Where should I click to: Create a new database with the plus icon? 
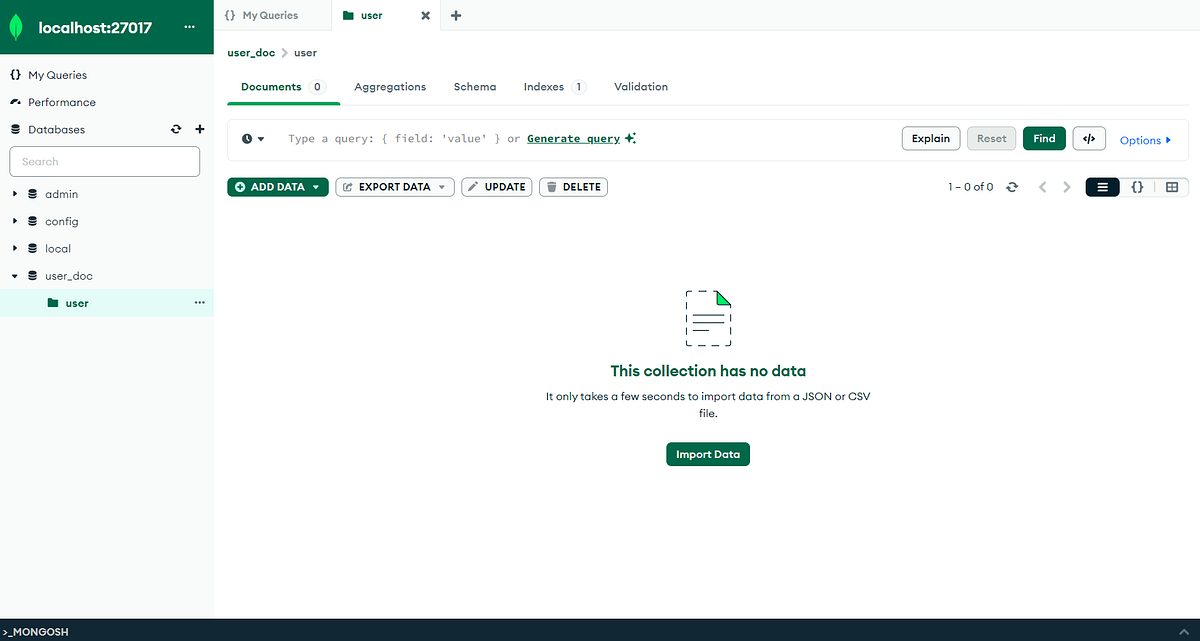[199, 129]
